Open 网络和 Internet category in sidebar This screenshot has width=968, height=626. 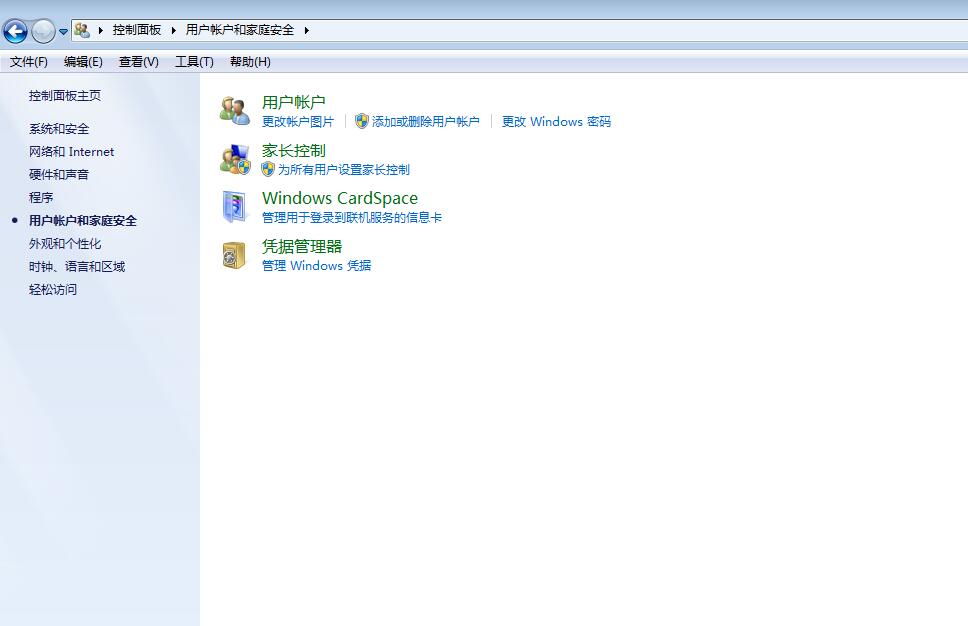(x=71, y=152)
